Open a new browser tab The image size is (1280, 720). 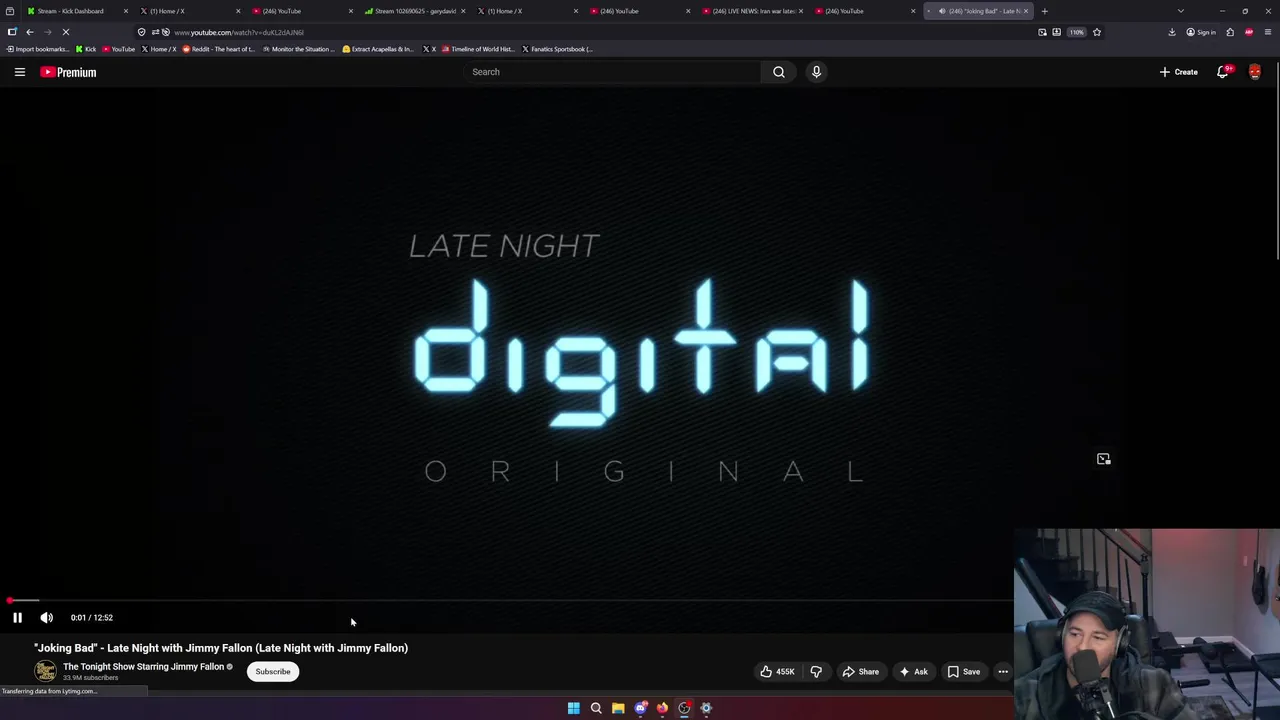tap(1044, 11)
